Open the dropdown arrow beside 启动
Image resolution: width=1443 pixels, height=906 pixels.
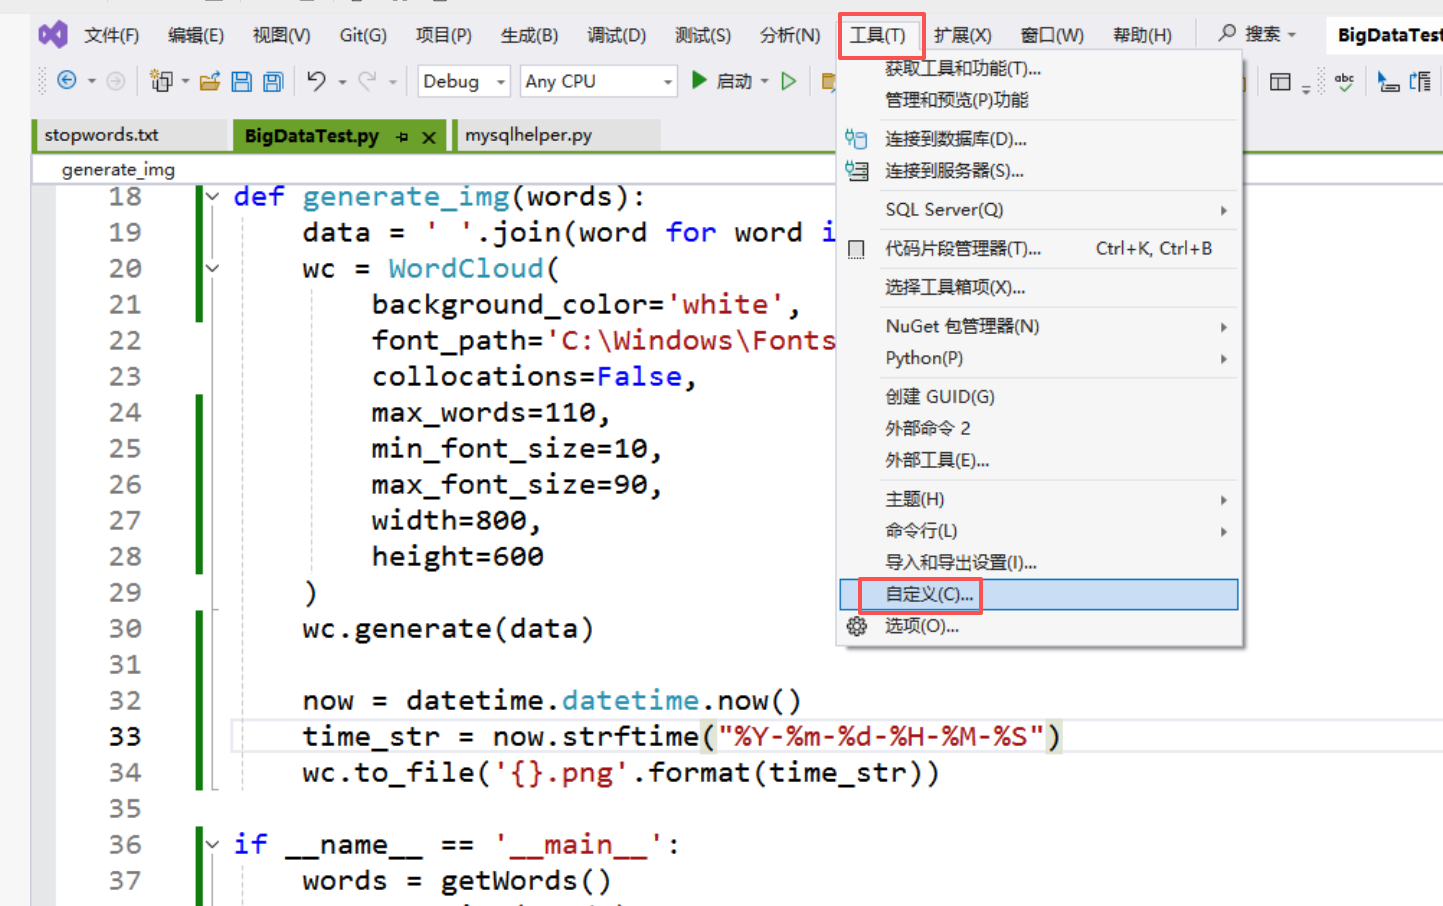coord(765,81)
